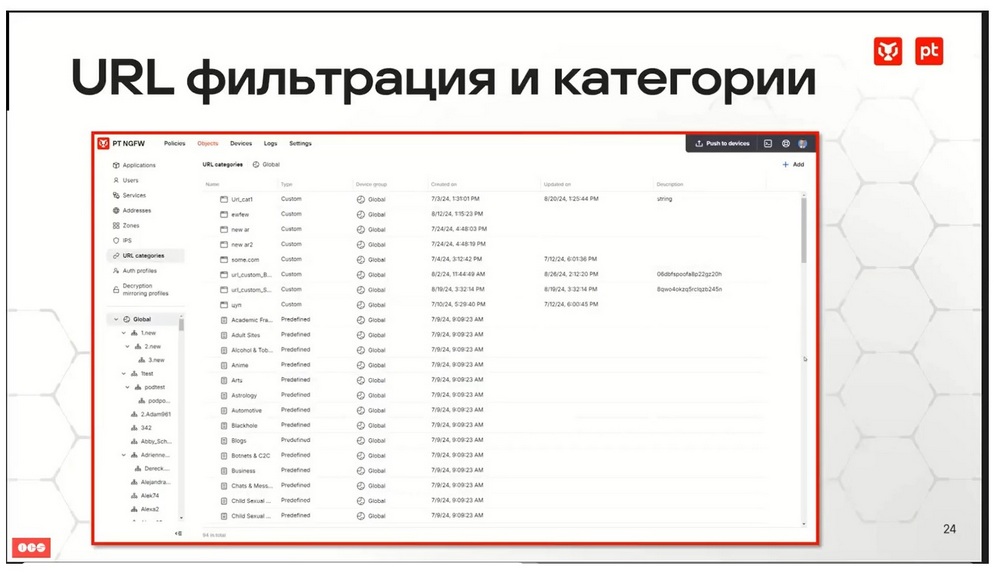Switch to the Objects tab
The height and width of the screenshot is (578, 1000).
[x=208, y=144]
